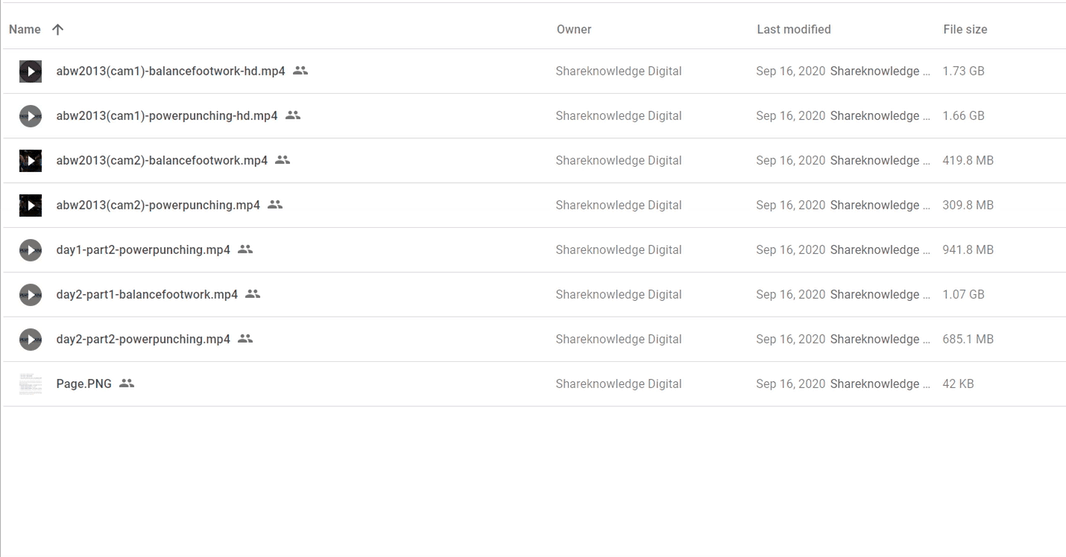Screen dimensions: 1066x557
Task: Click the shared people icon beside Page.PNG
Action: (126, 383)
